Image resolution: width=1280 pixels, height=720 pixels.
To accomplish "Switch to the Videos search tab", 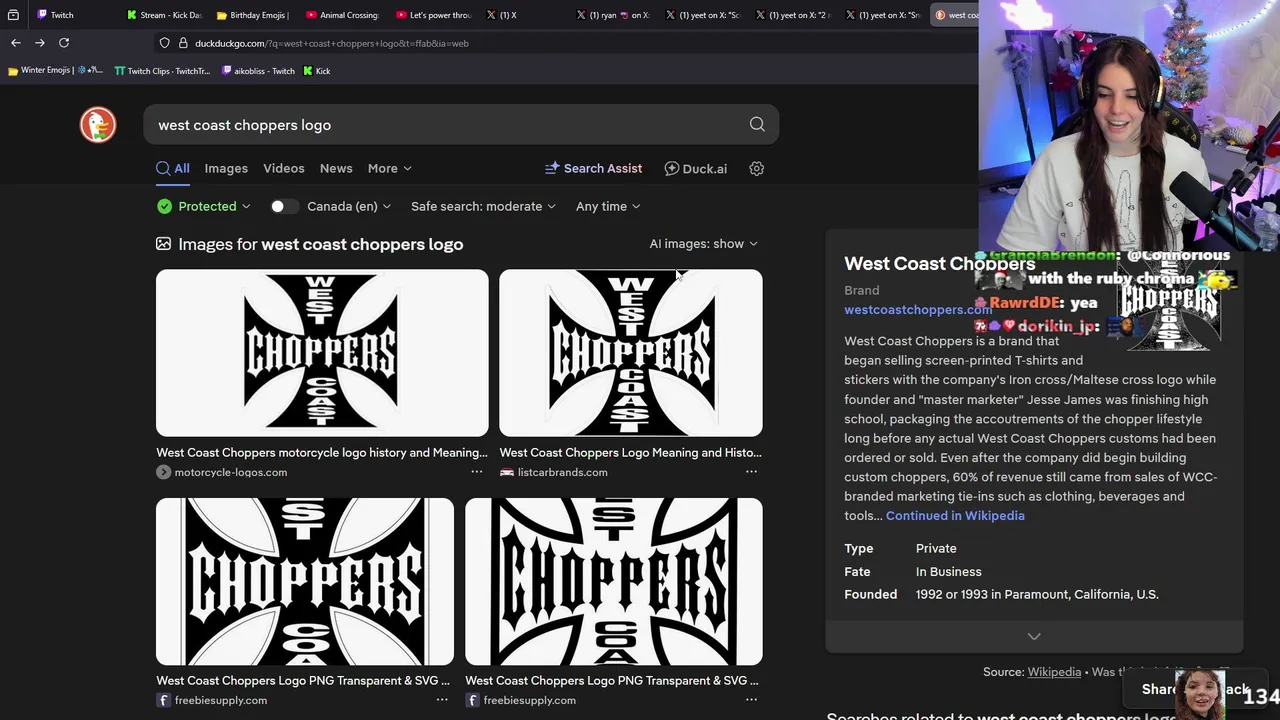I will [284, 168].
